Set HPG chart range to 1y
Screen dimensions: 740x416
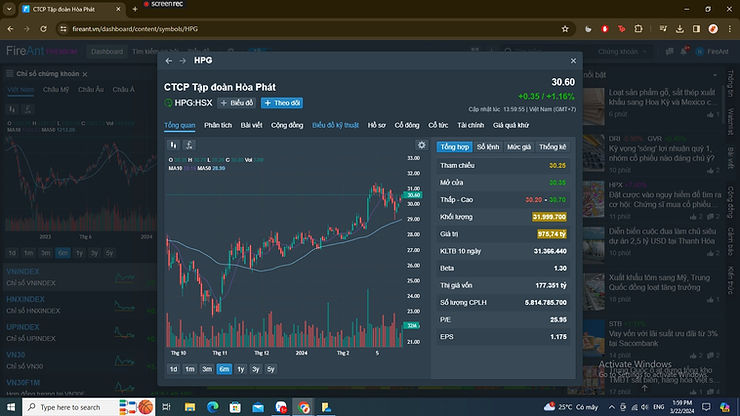(241, 369)
